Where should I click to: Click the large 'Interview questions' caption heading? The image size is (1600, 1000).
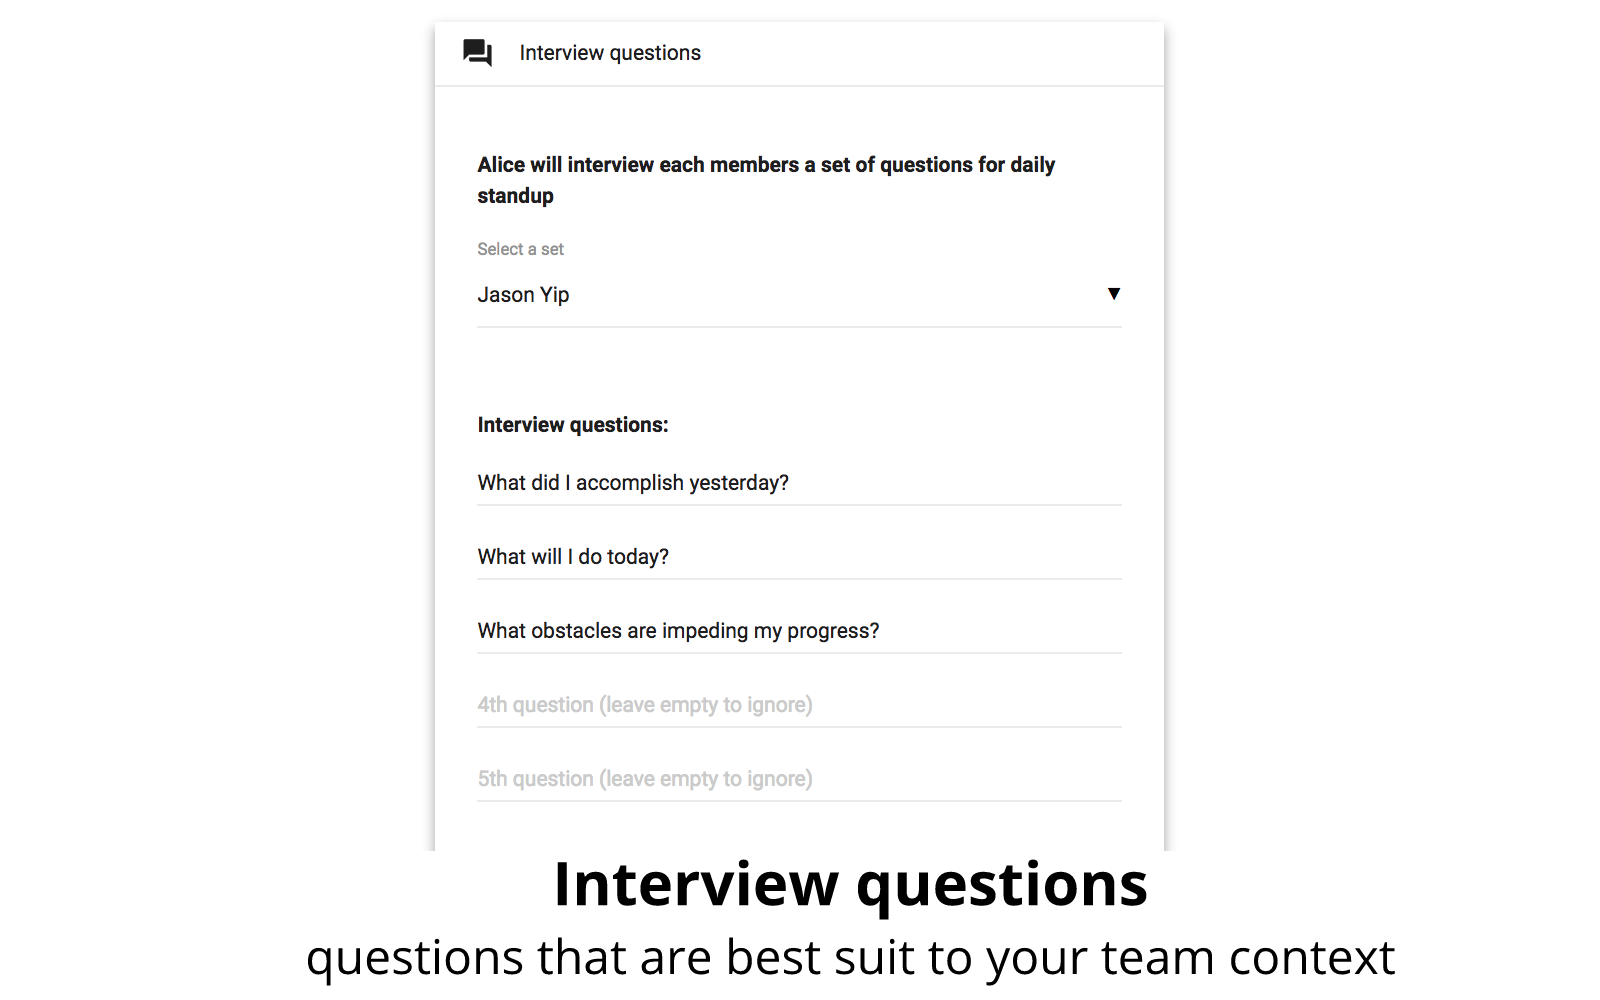tap(850, 885)
